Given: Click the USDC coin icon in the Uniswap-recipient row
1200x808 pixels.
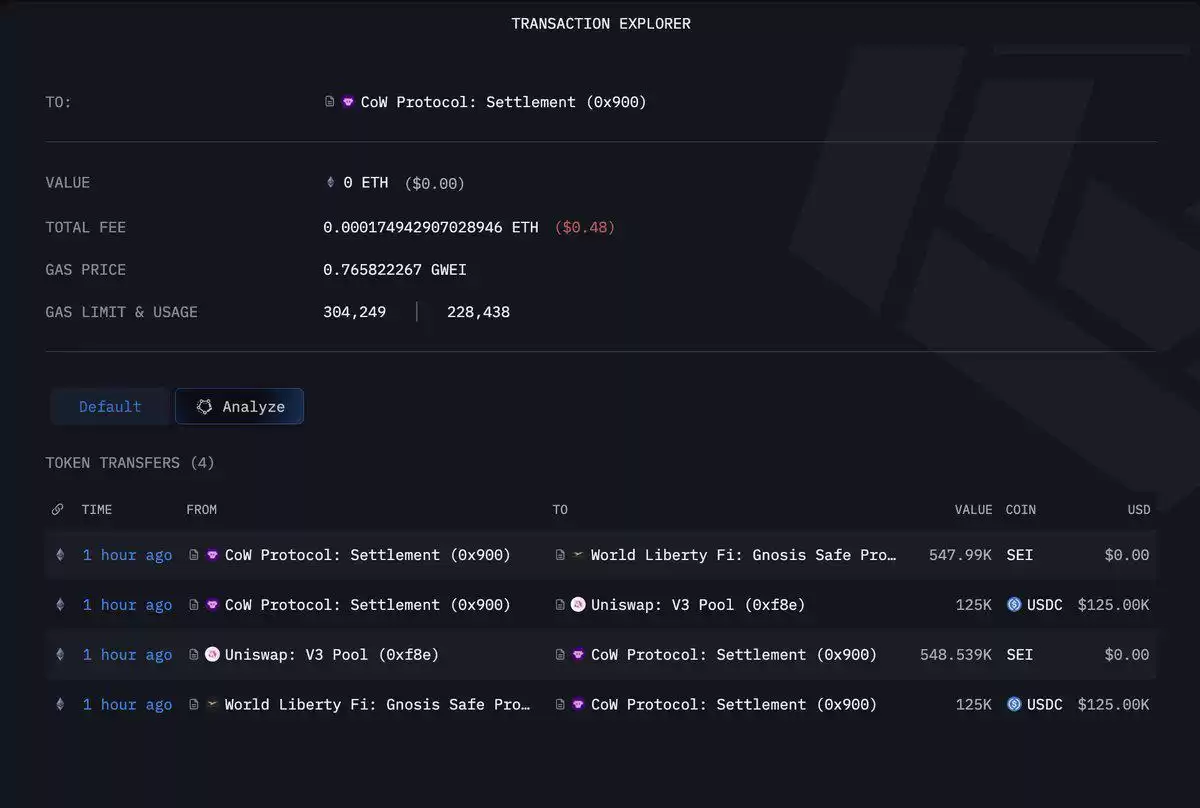Looking at the screenshot, I should 1014,605.
